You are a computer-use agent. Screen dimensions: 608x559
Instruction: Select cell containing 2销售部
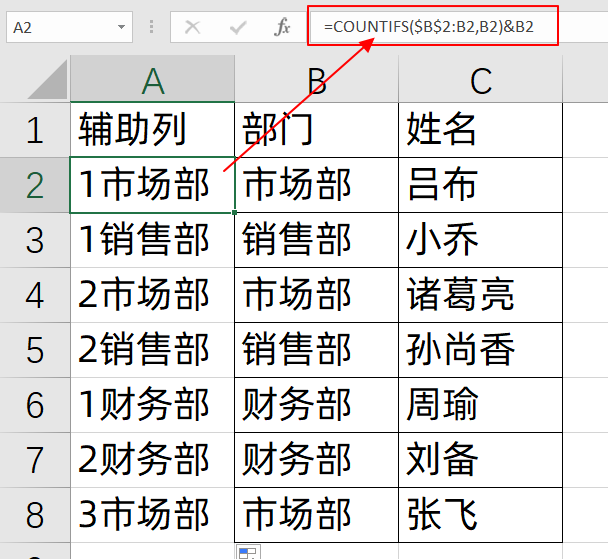152,350
